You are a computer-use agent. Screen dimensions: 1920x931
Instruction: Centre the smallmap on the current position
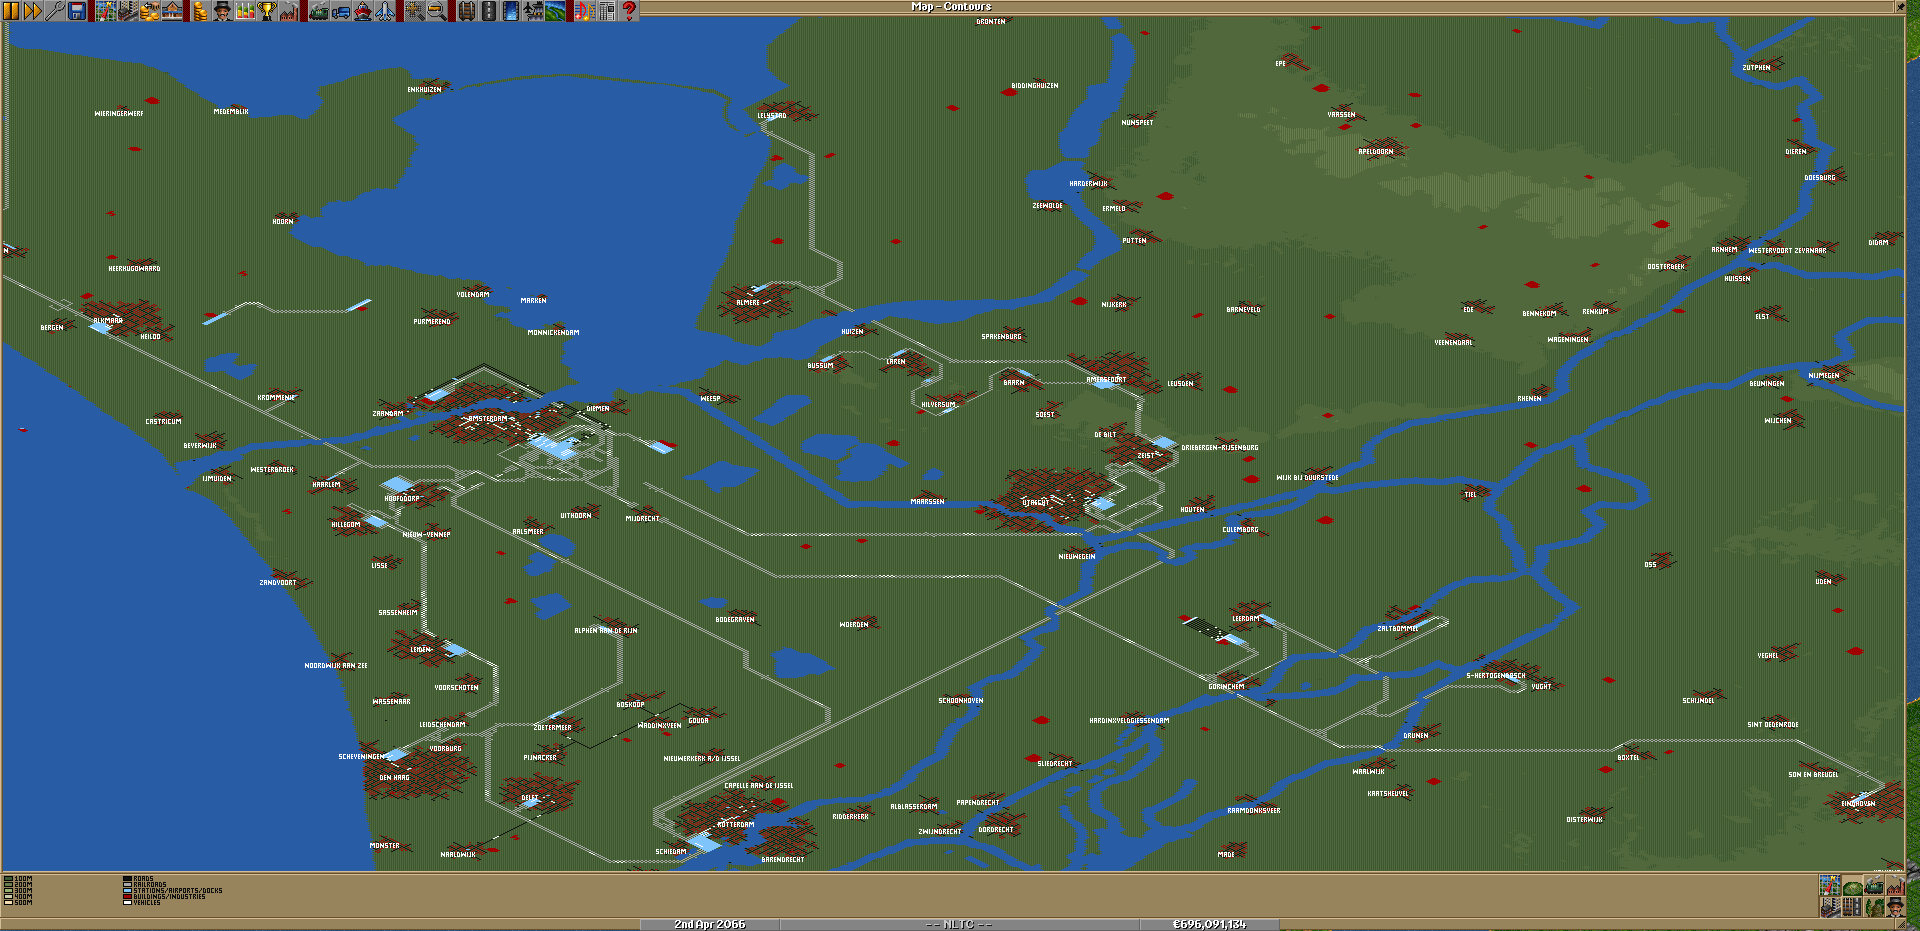1830,885
